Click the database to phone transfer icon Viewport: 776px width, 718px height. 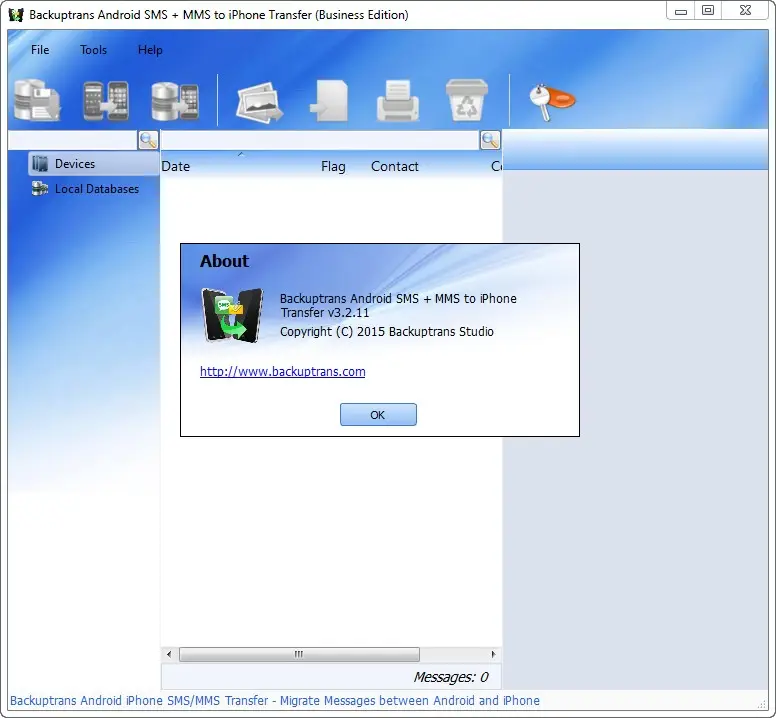click(x=175, y=100)
